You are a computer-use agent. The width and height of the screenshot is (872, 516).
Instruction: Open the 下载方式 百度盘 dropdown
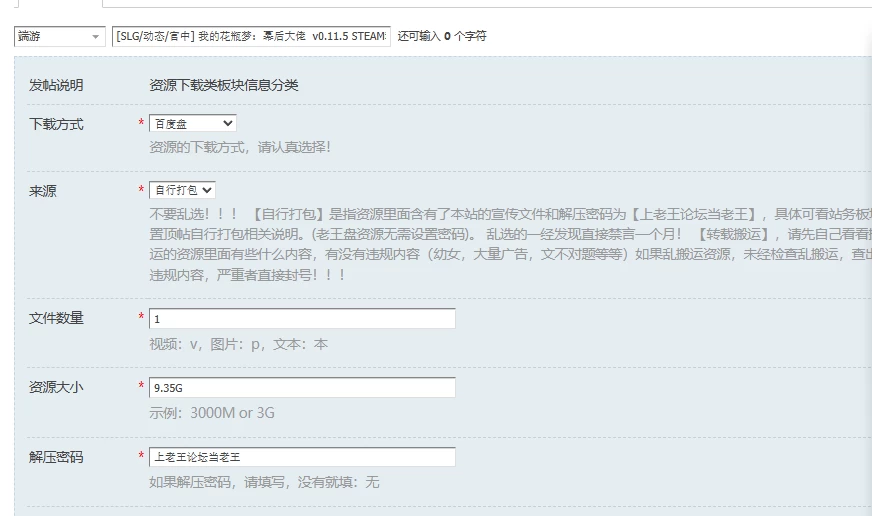[192, 123]
